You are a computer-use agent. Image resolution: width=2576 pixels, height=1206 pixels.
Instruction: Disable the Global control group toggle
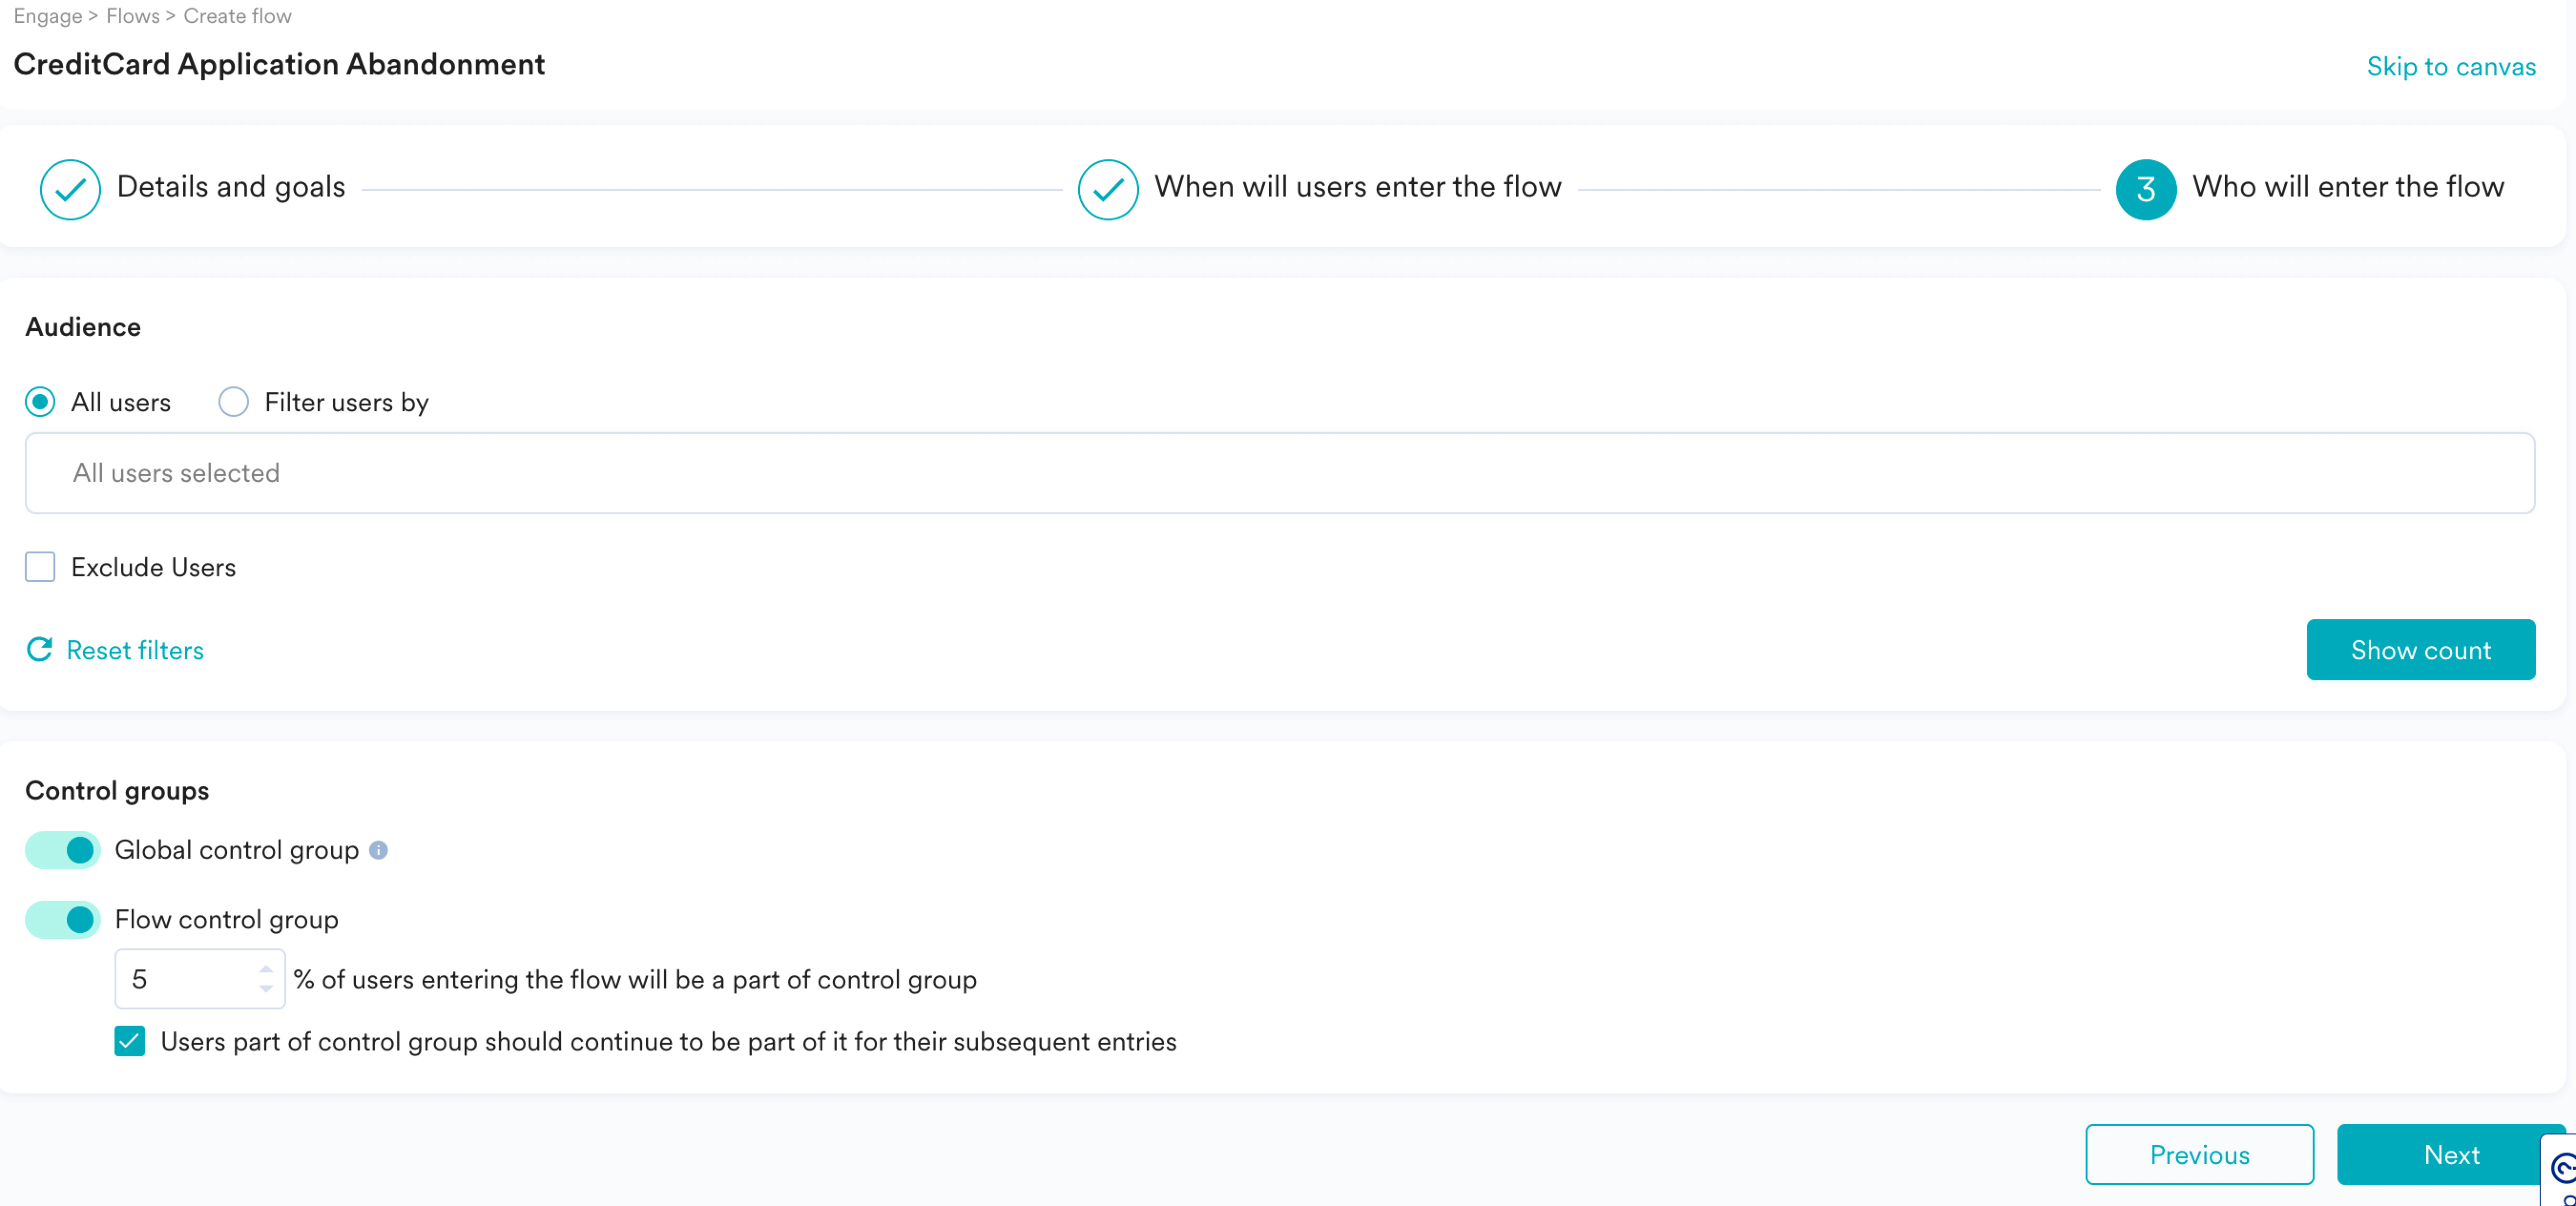click(x=62, y=850)
